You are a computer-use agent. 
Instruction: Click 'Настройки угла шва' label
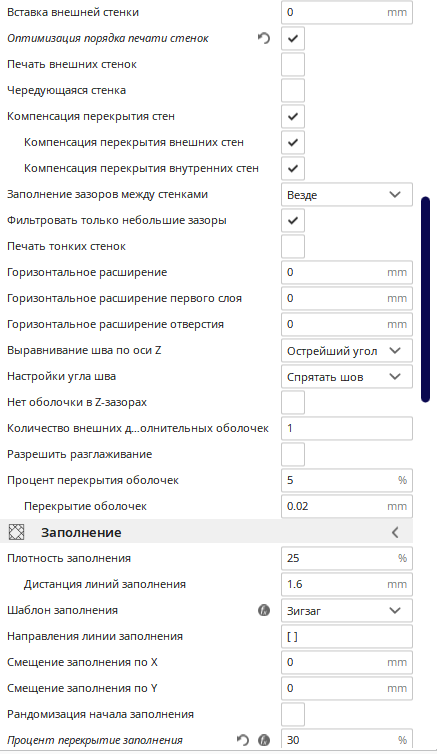click(x=61, y=376)
